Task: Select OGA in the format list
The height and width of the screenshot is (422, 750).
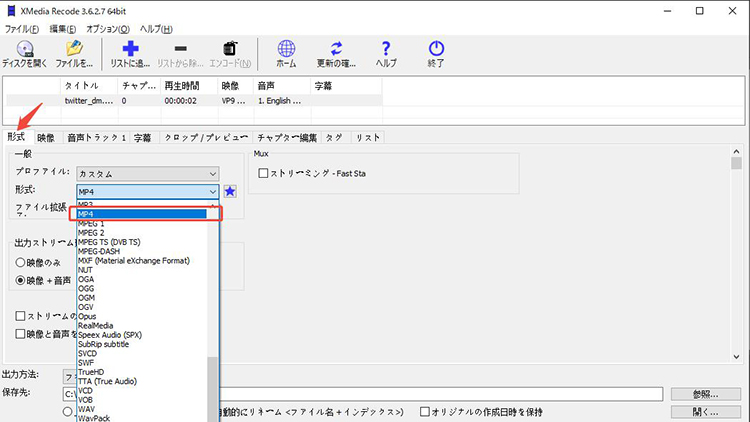Action: pos(142,279)
